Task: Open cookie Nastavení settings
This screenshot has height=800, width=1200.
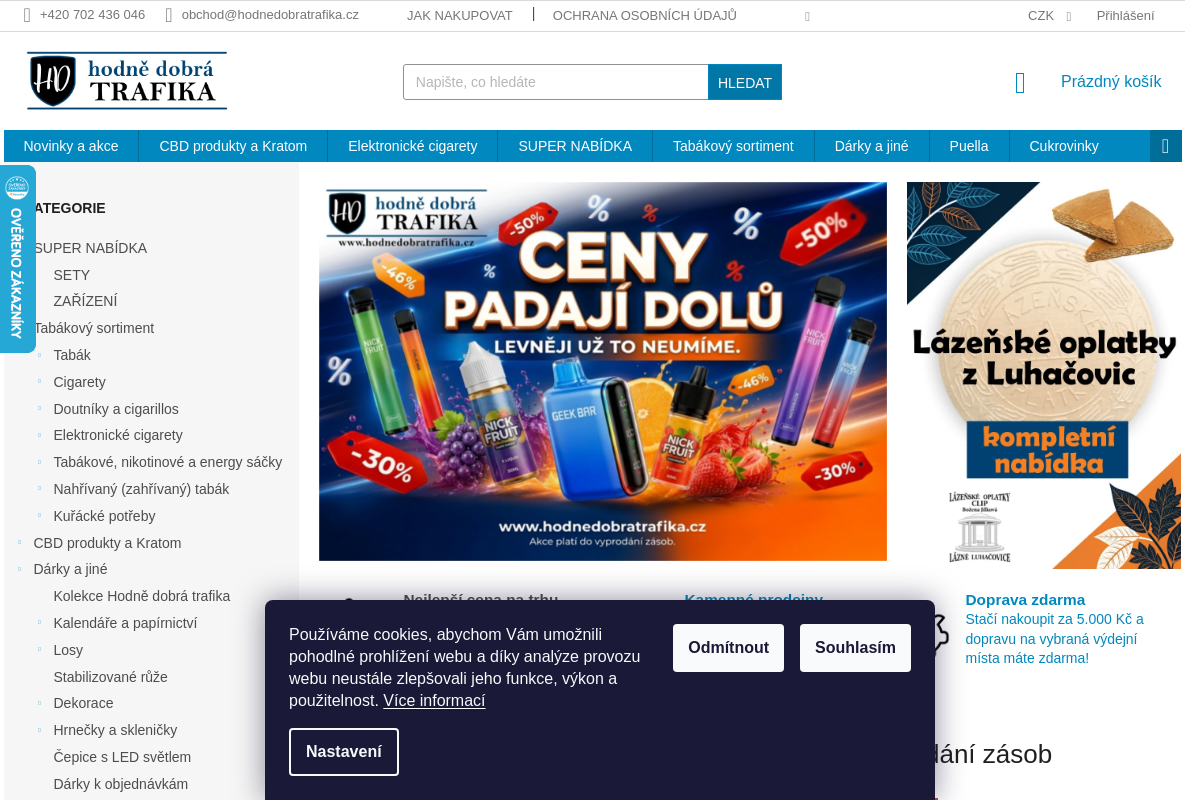Action: coord(344,752)
